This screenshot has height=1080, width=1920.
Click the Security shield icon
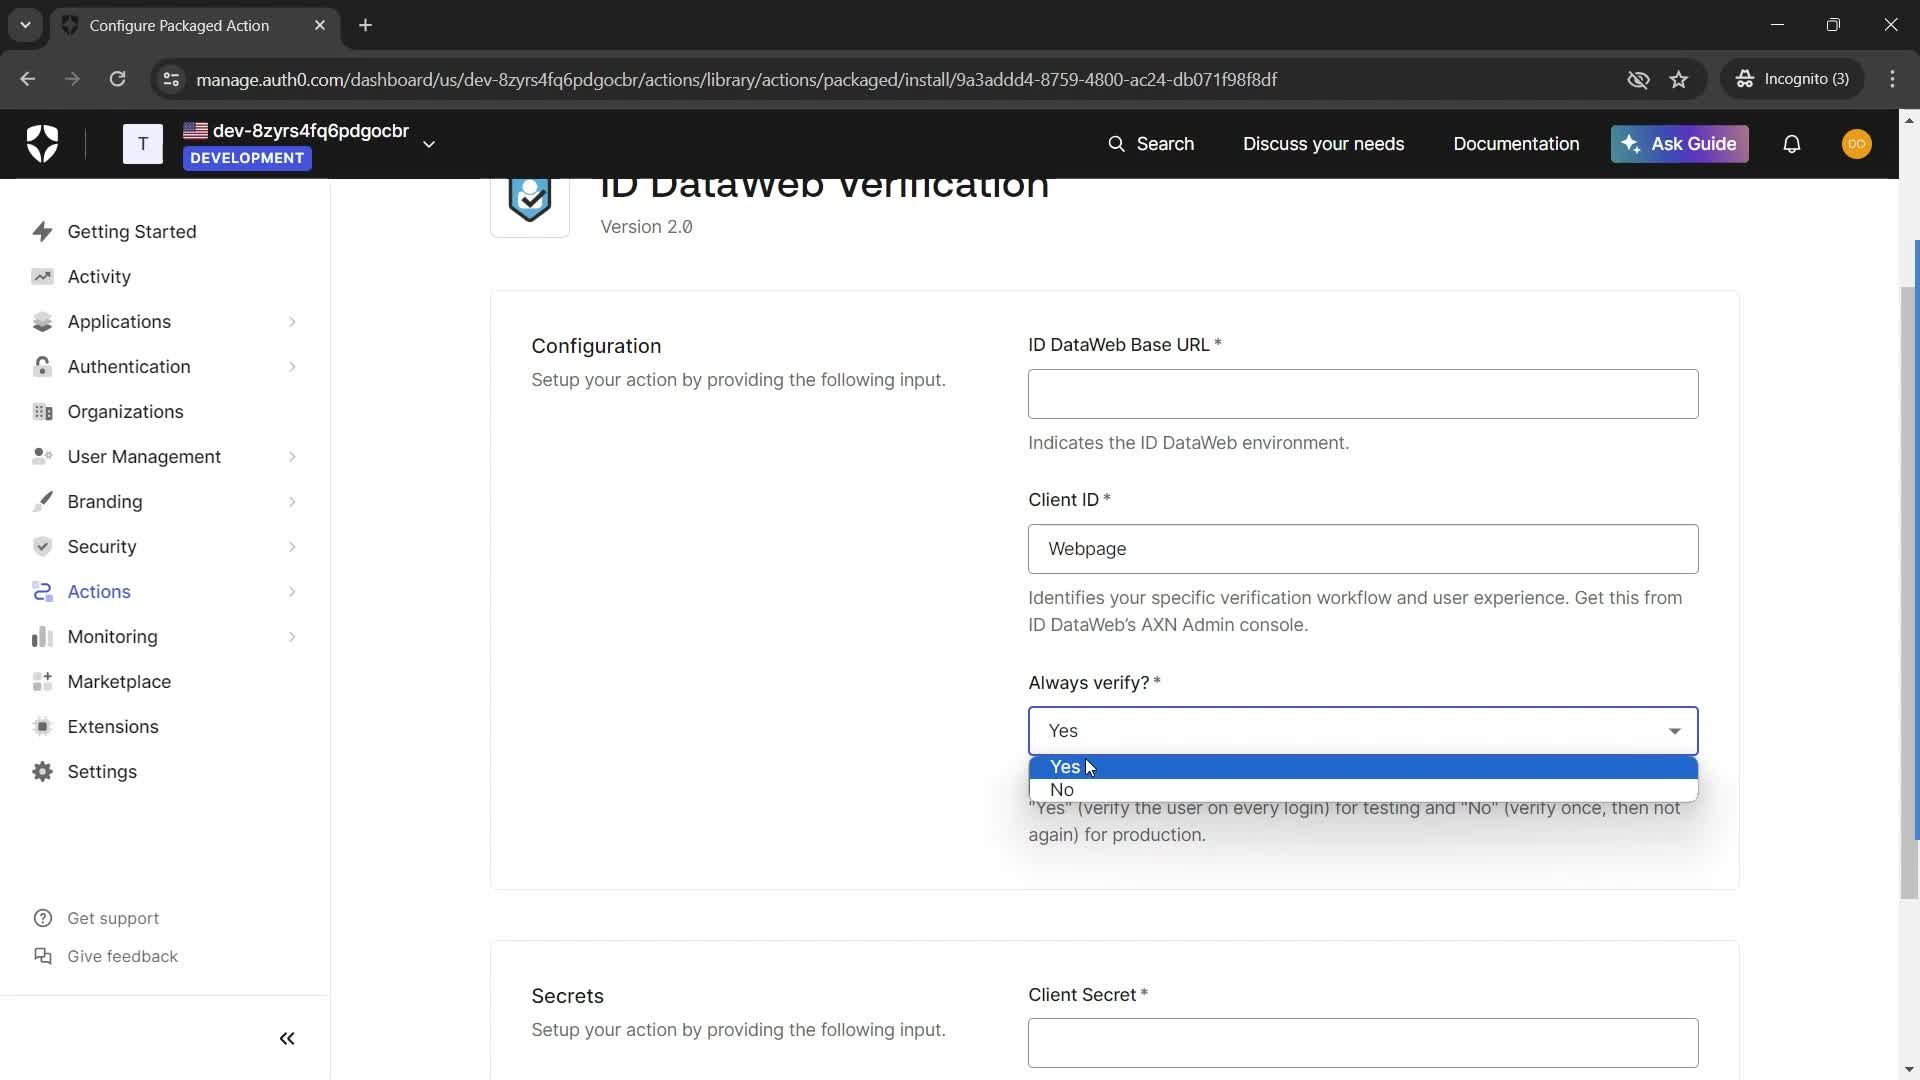[x=42, y=547]
